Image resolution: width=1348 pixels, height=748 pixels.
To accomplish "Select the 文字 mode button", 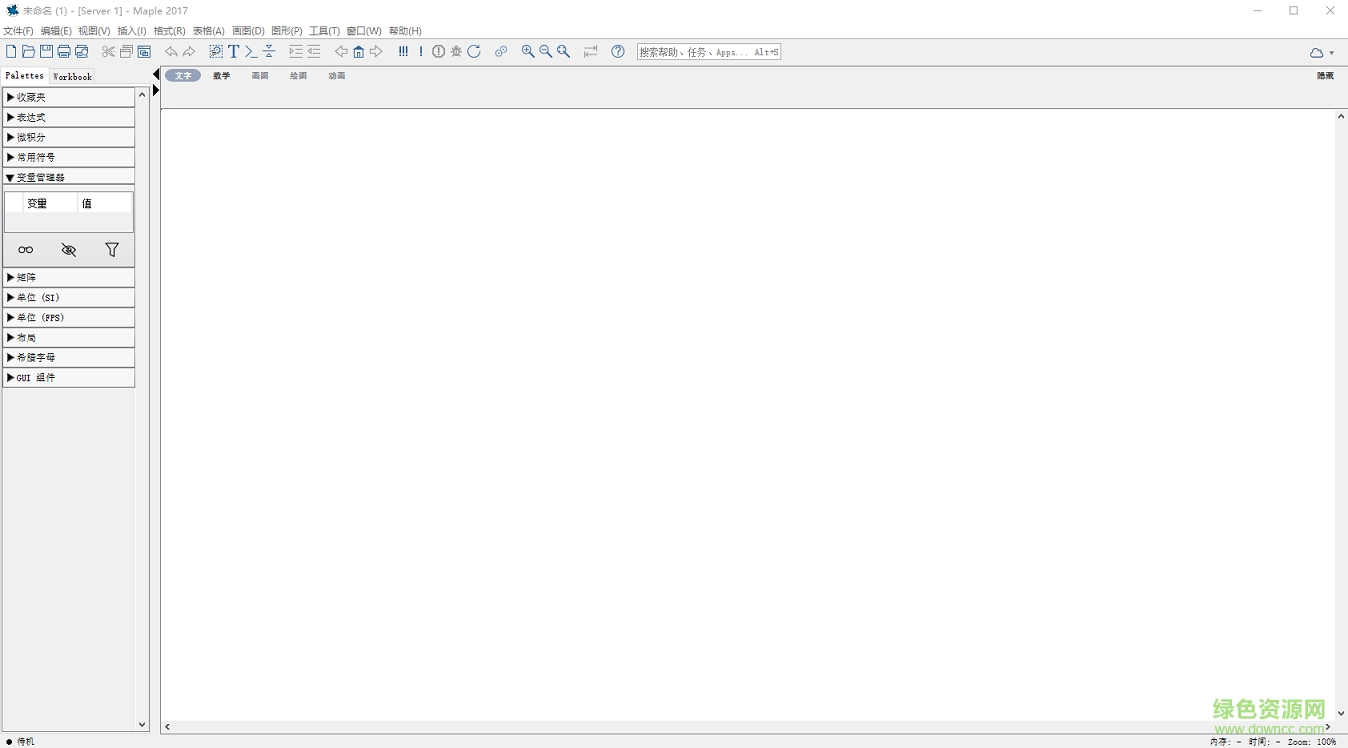I will 183,76.
